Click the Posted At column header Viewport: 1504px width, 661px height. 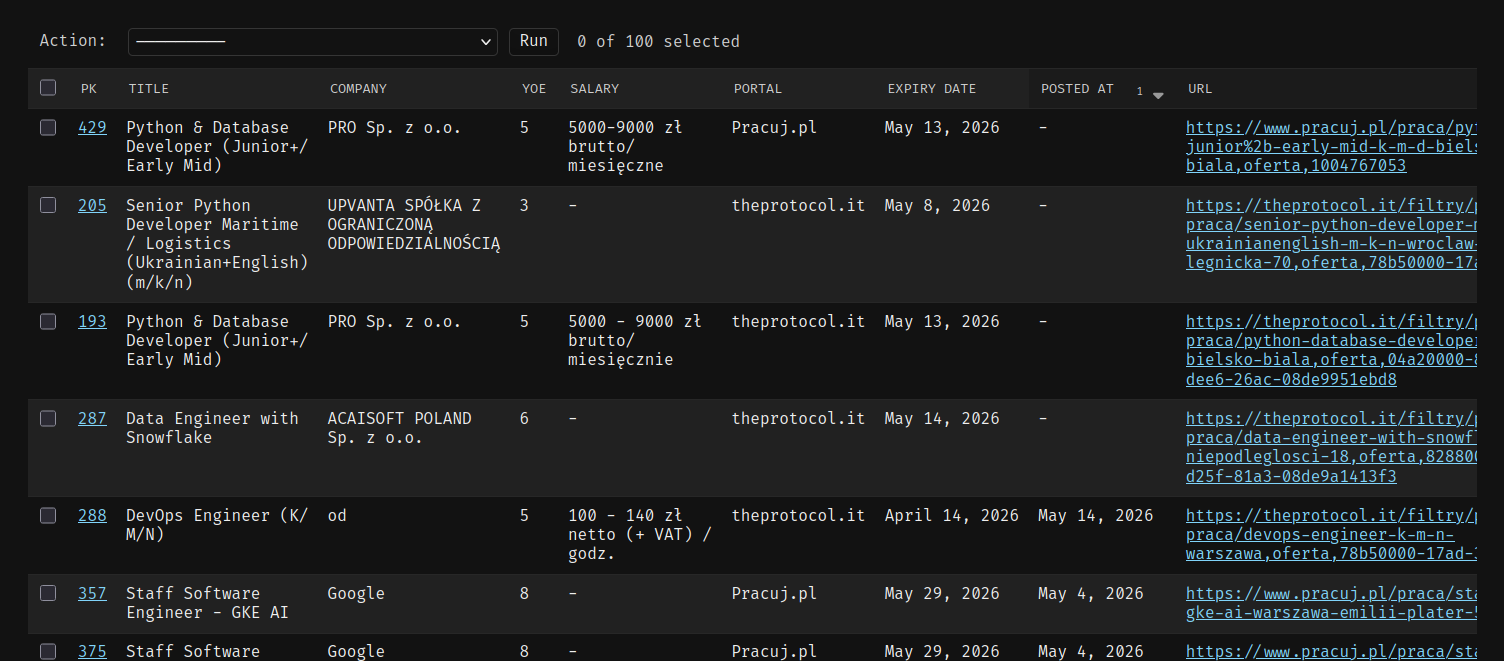[x=1077, y=89]
